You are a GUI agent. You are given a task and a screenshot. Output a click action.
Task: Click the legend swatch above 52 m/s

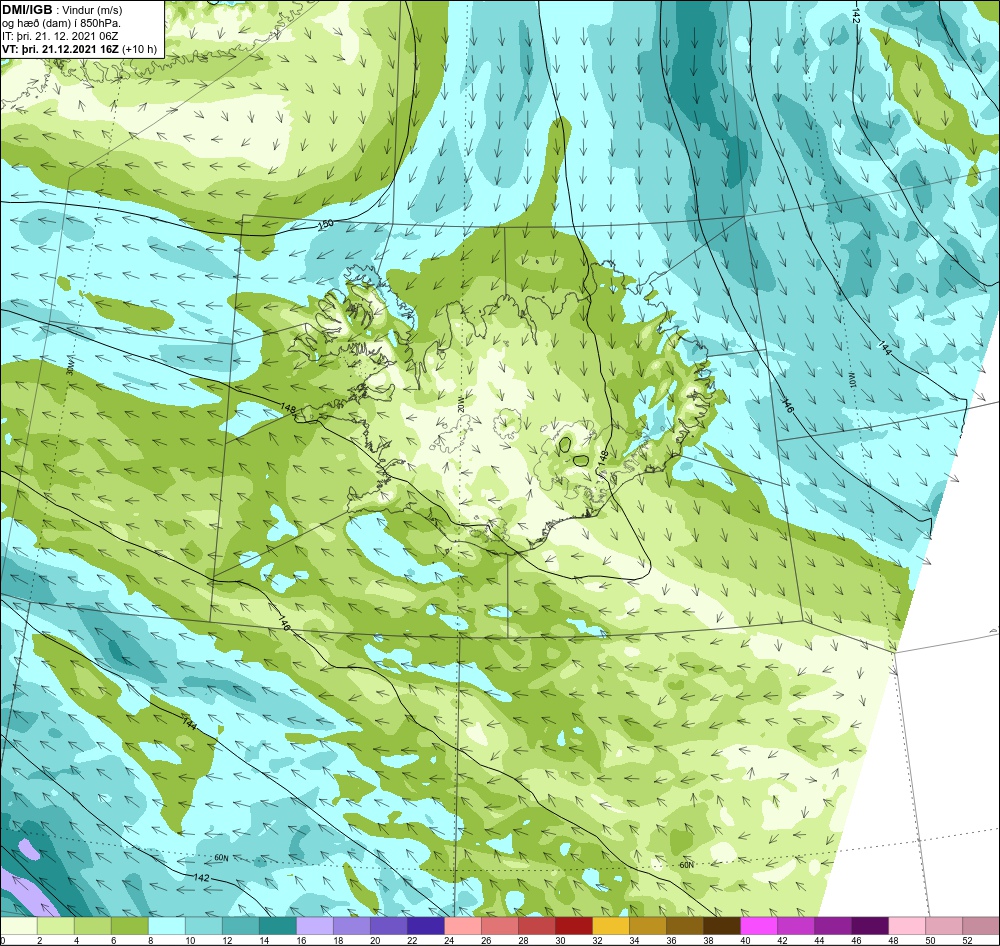[981, 926]
